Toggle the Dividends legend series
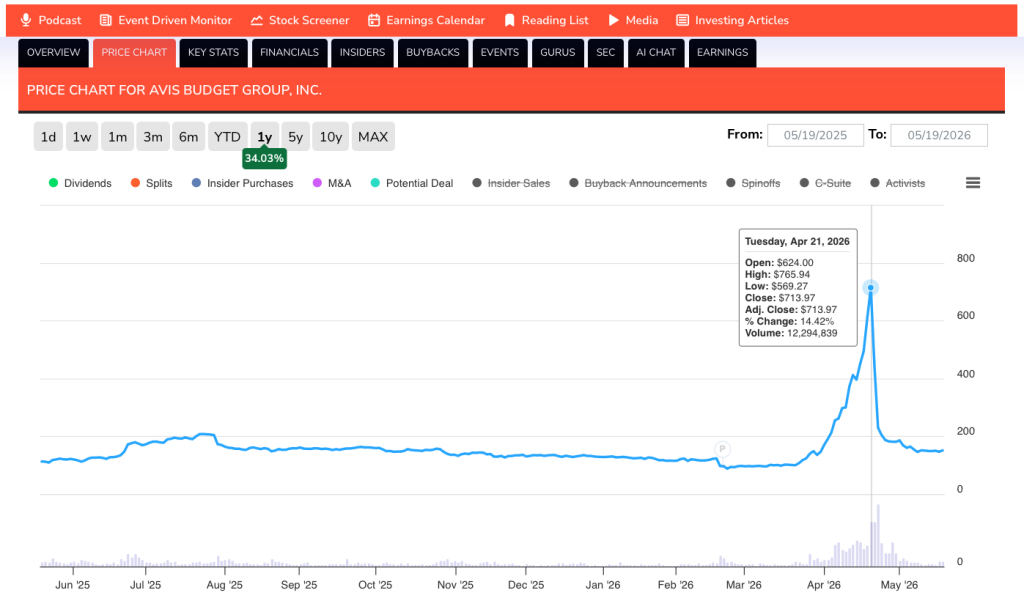 click(80, 184)
